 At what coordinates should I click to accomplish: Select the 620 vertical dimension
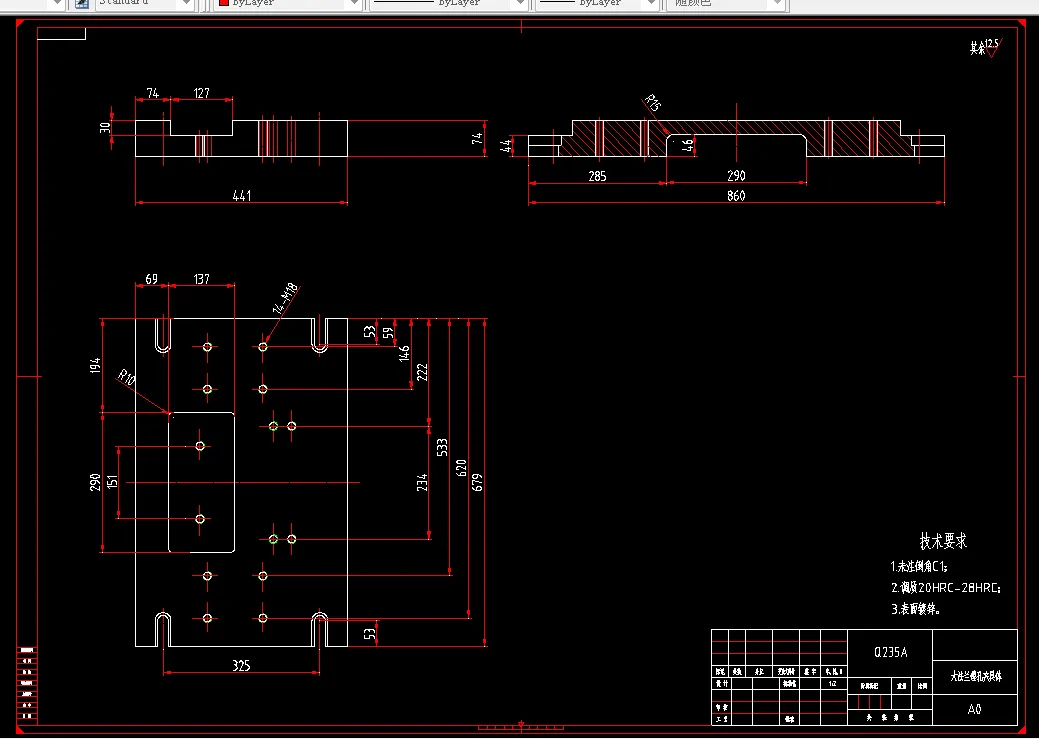coord(461,468)
